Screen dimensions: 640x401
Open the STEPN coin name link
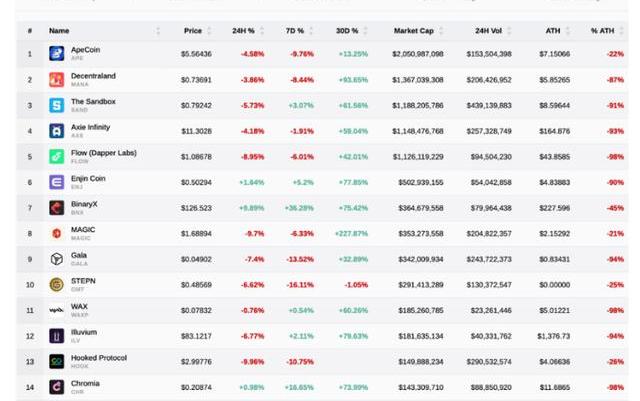(83, 281)
